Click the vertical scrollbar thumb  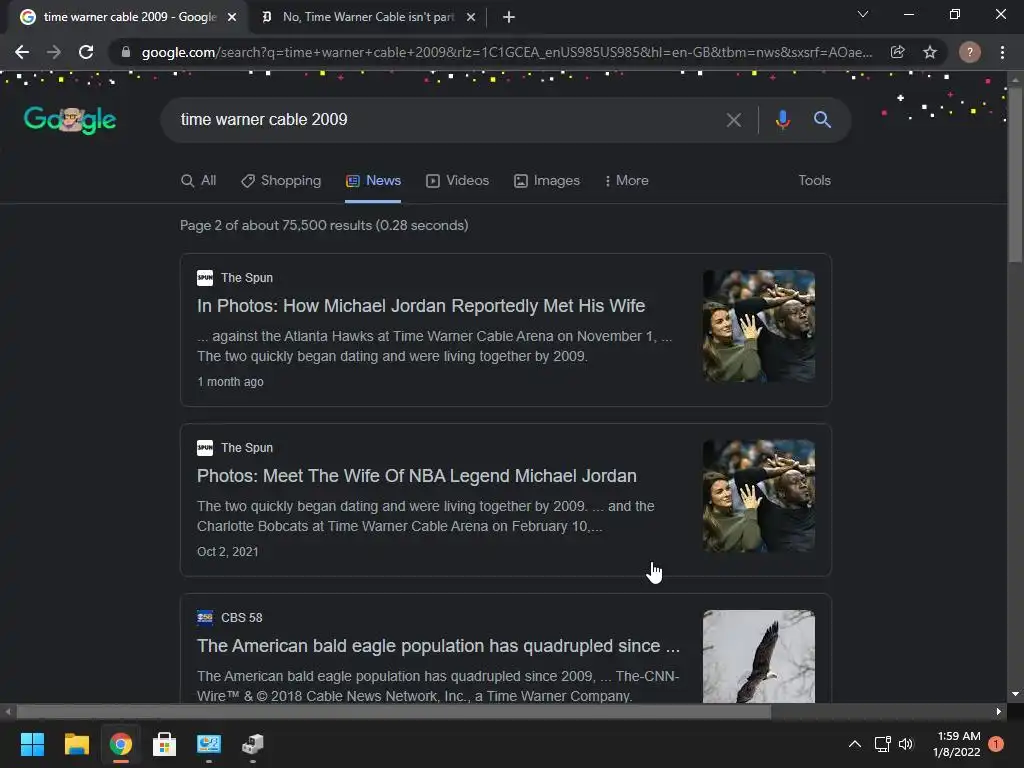coord(1015,174)
